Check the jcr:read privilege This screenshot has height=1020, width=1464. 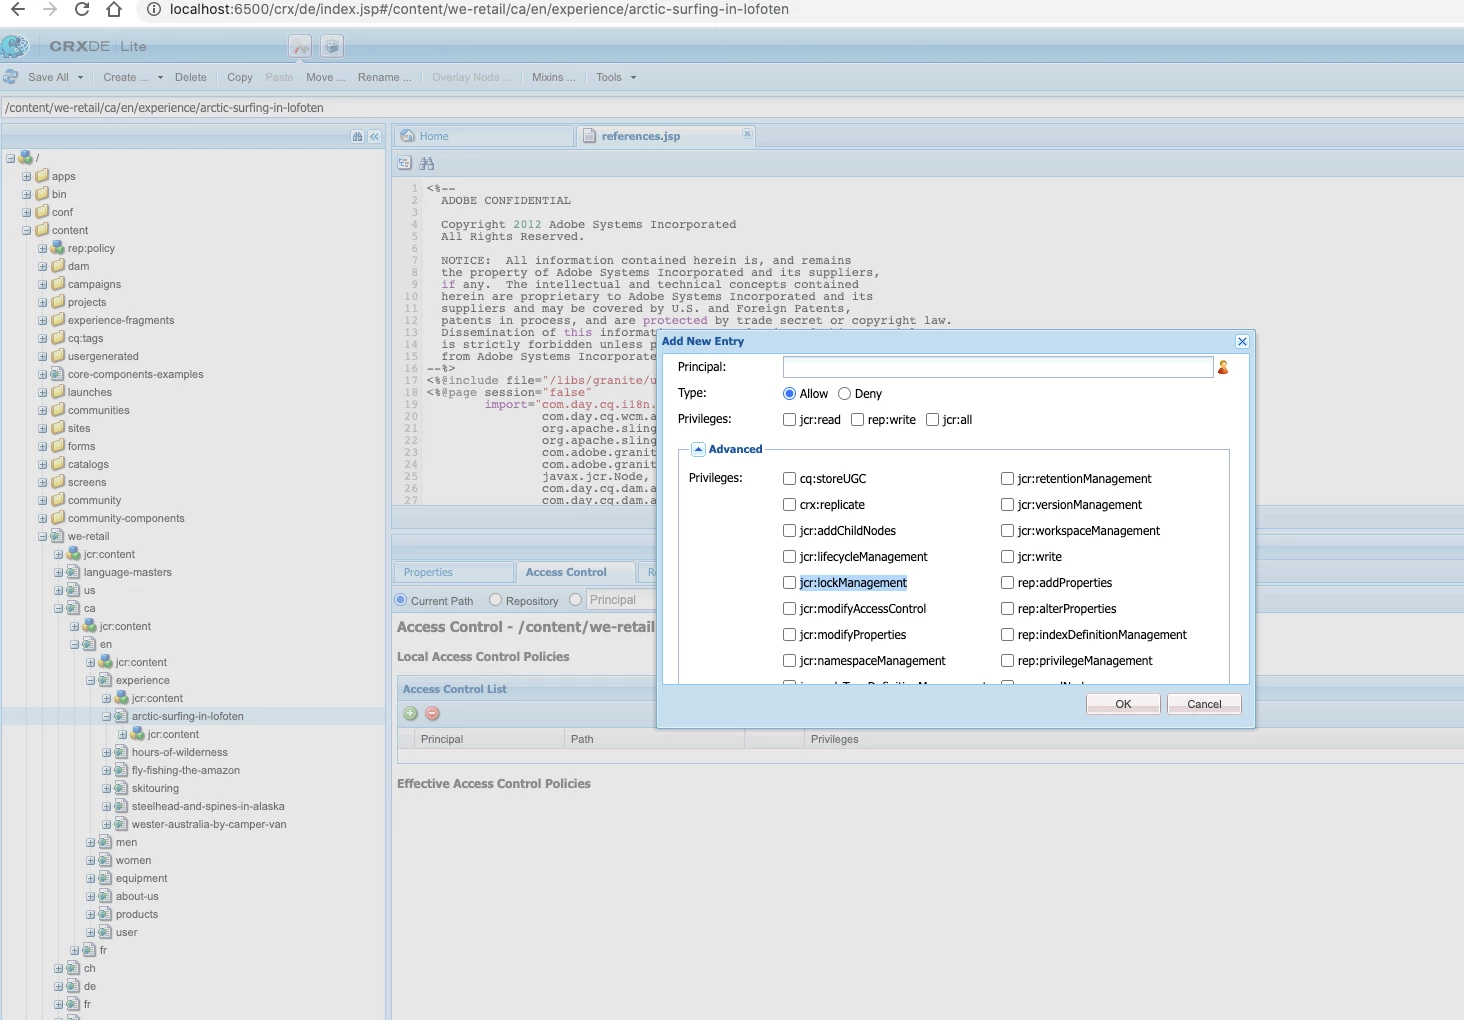click(x=790, y=420)
